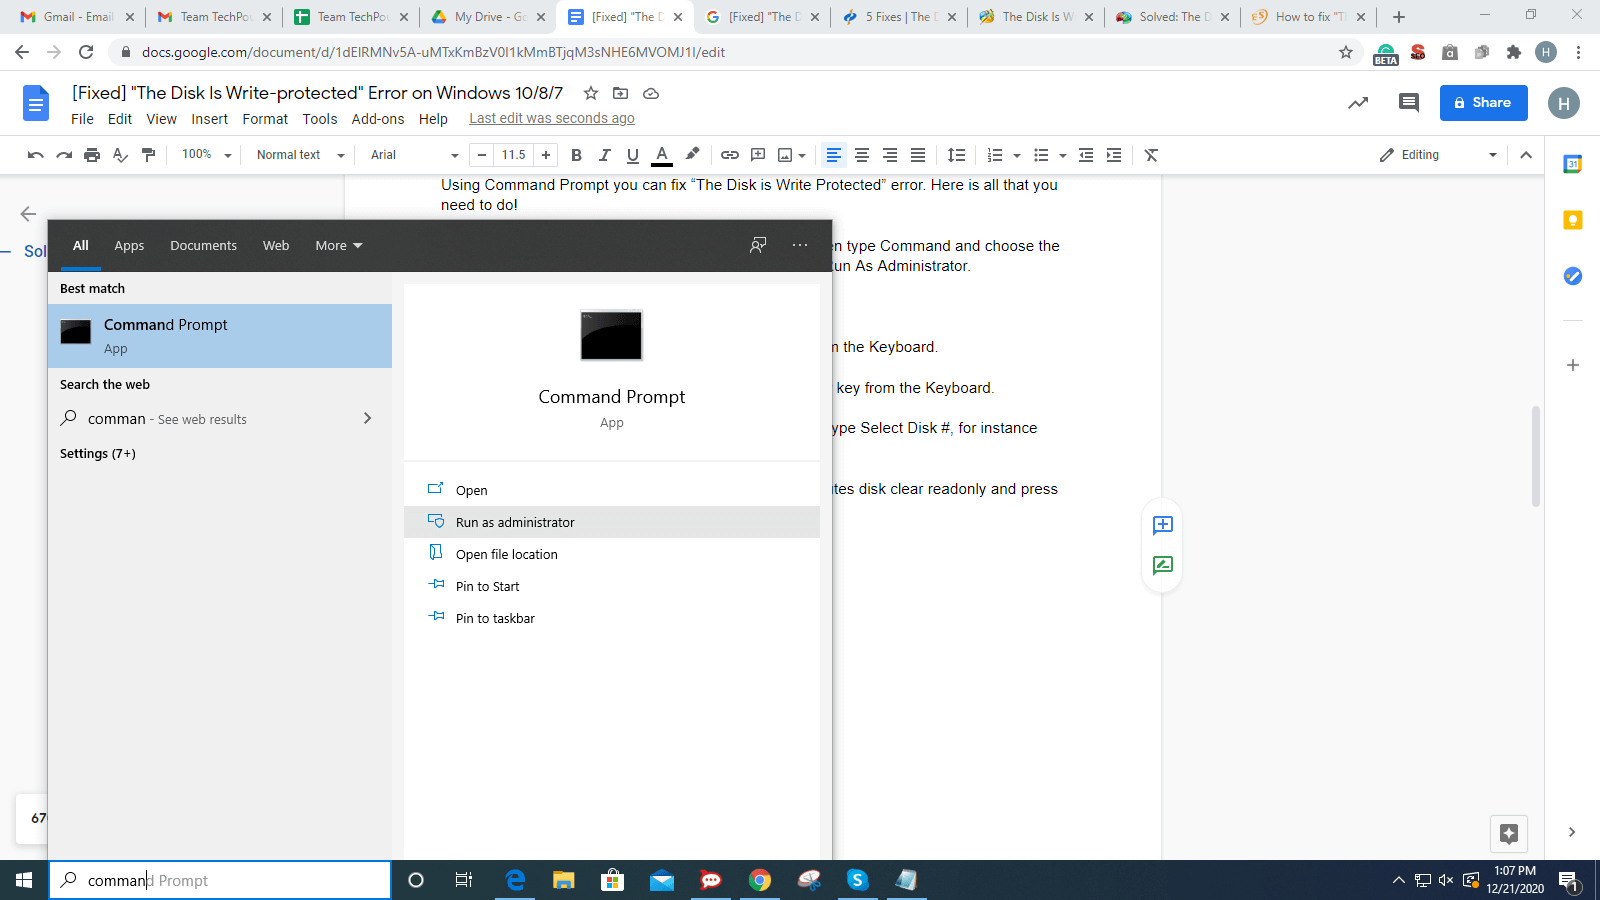The width and height of the screenshot is (1600, 900).
Task: Open the Normal text style dropdown
Action: (x=299, y=155)
